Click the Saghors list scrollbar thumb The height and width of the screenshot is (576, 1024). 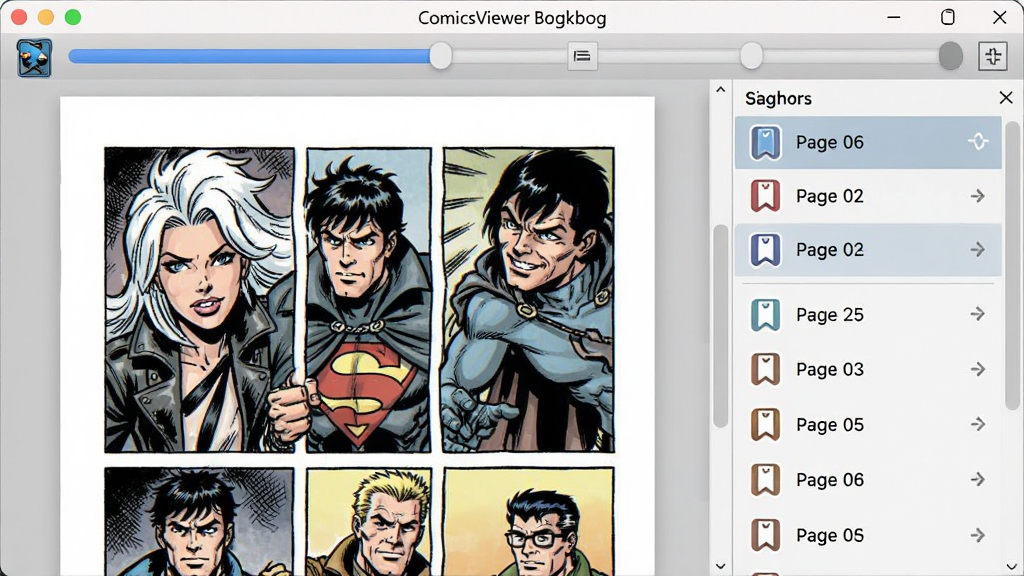pyautogui.click(x=1012, y=266)
